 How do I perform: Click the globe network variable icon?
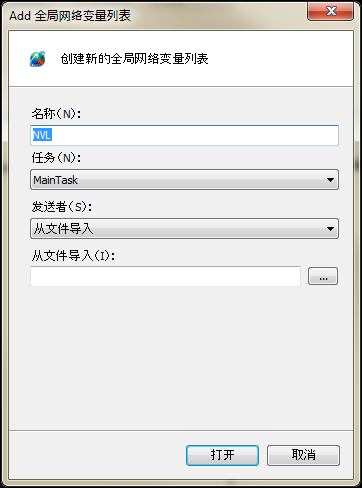[37, 59]
